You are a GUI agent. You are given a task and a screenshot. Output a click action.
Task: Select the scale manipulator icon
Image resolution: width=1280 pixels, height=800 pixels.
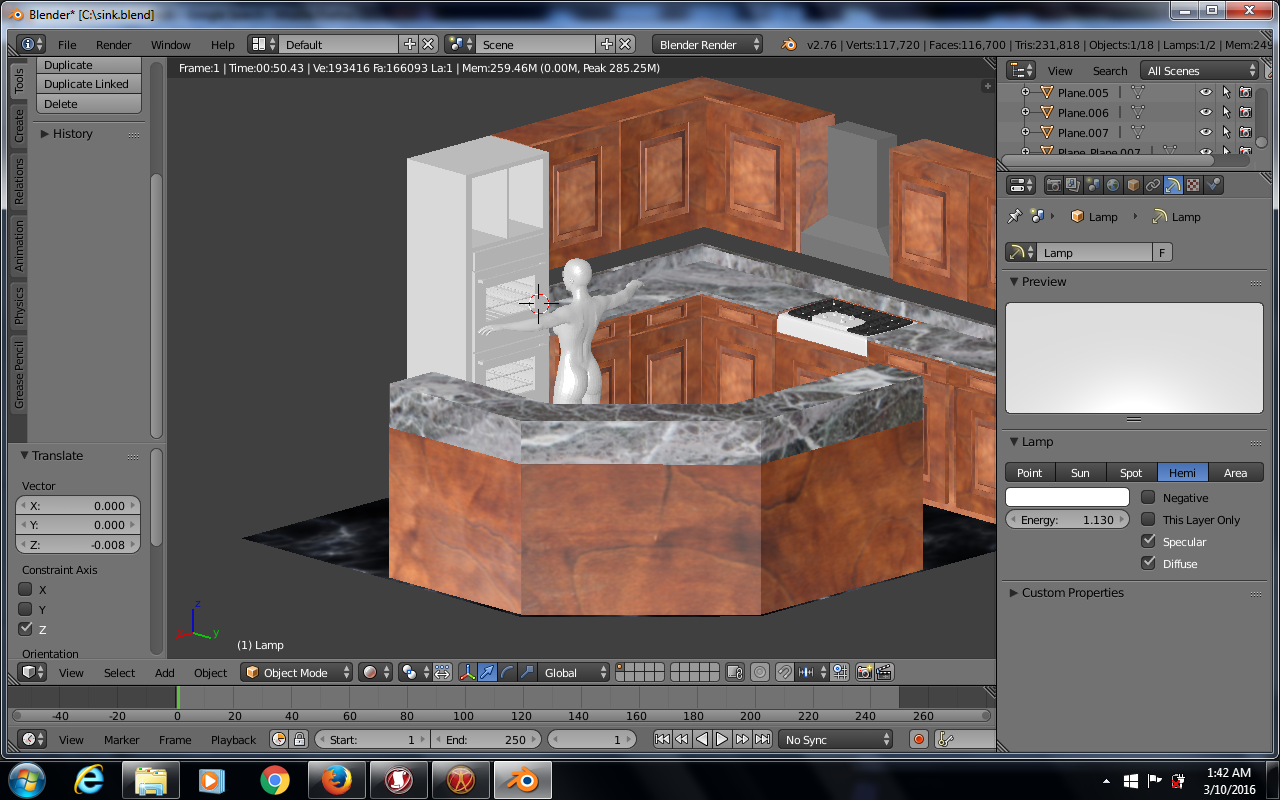[x=527, y=672]
